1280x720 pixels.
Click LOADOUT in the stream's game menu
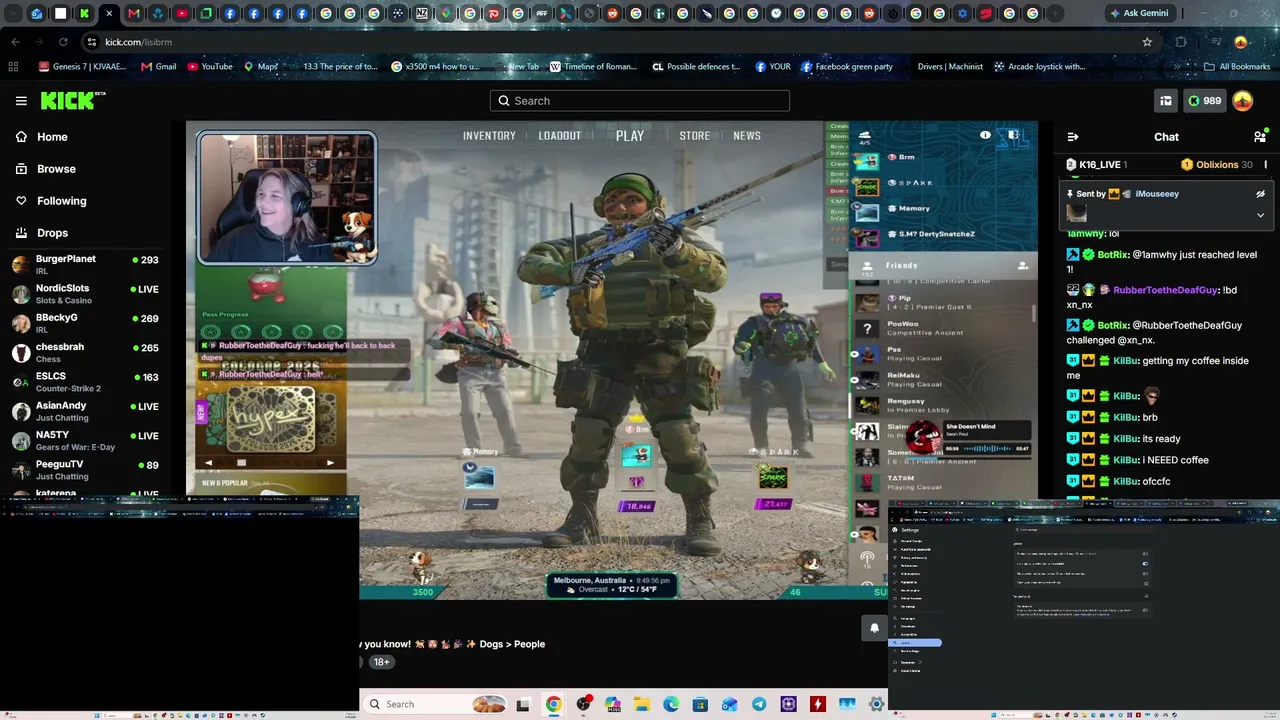[560, 136]
